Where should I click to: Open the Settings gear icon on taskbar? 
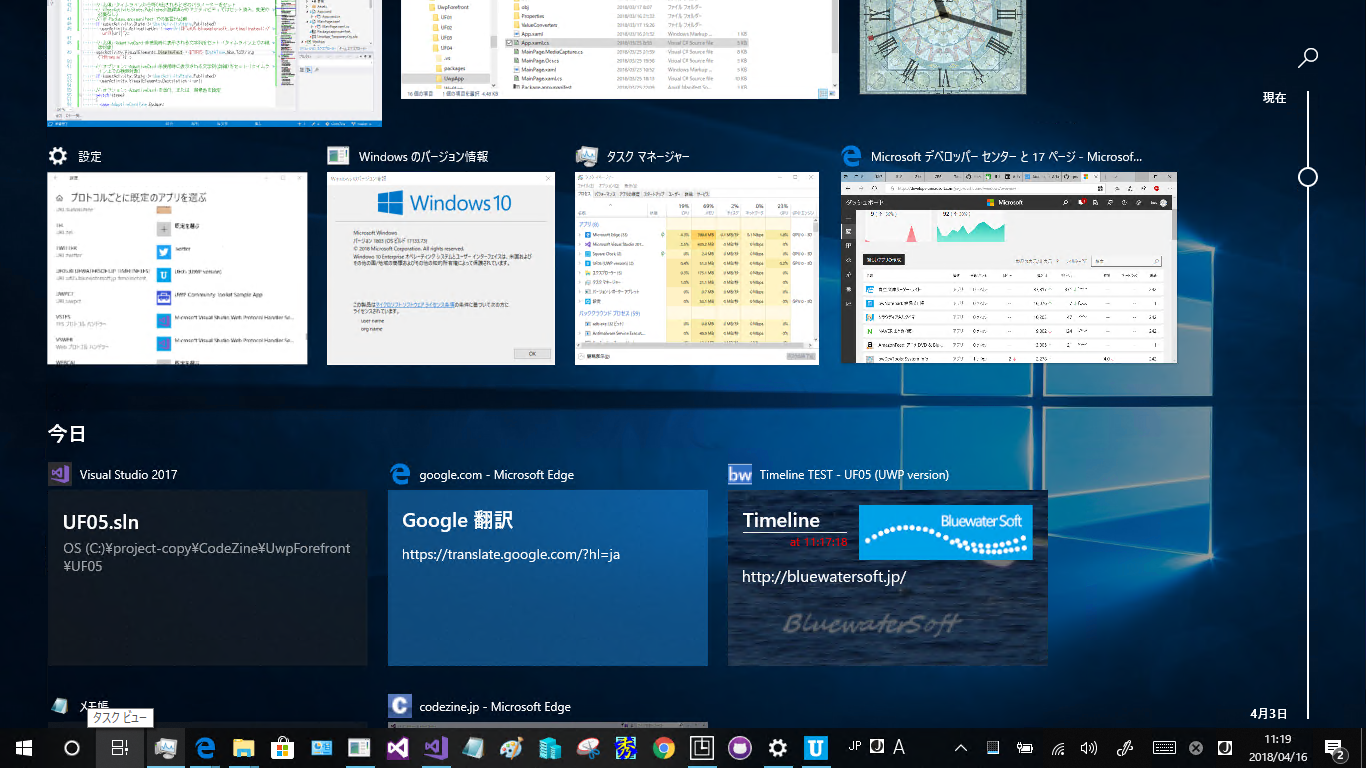tap(778, 748)
